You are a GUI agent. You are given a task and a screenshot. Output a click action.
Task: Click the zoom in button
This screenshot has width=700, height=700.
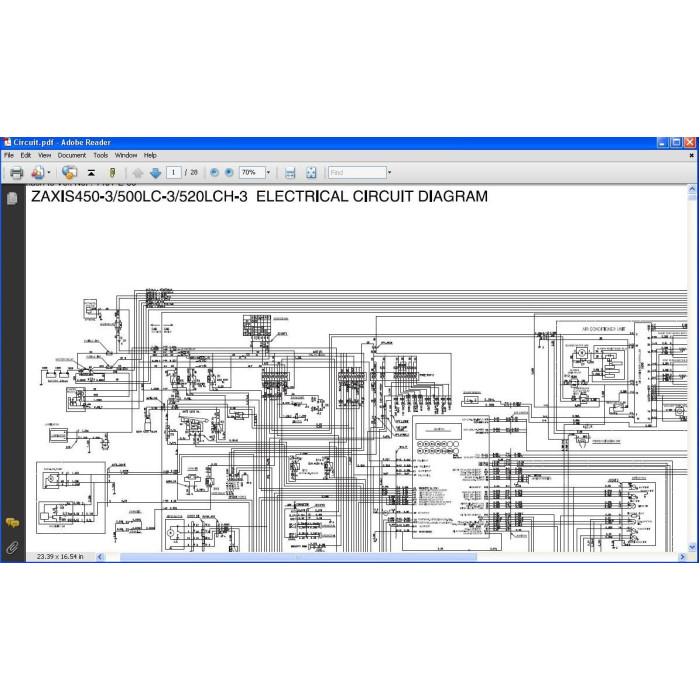click(229, 172)
